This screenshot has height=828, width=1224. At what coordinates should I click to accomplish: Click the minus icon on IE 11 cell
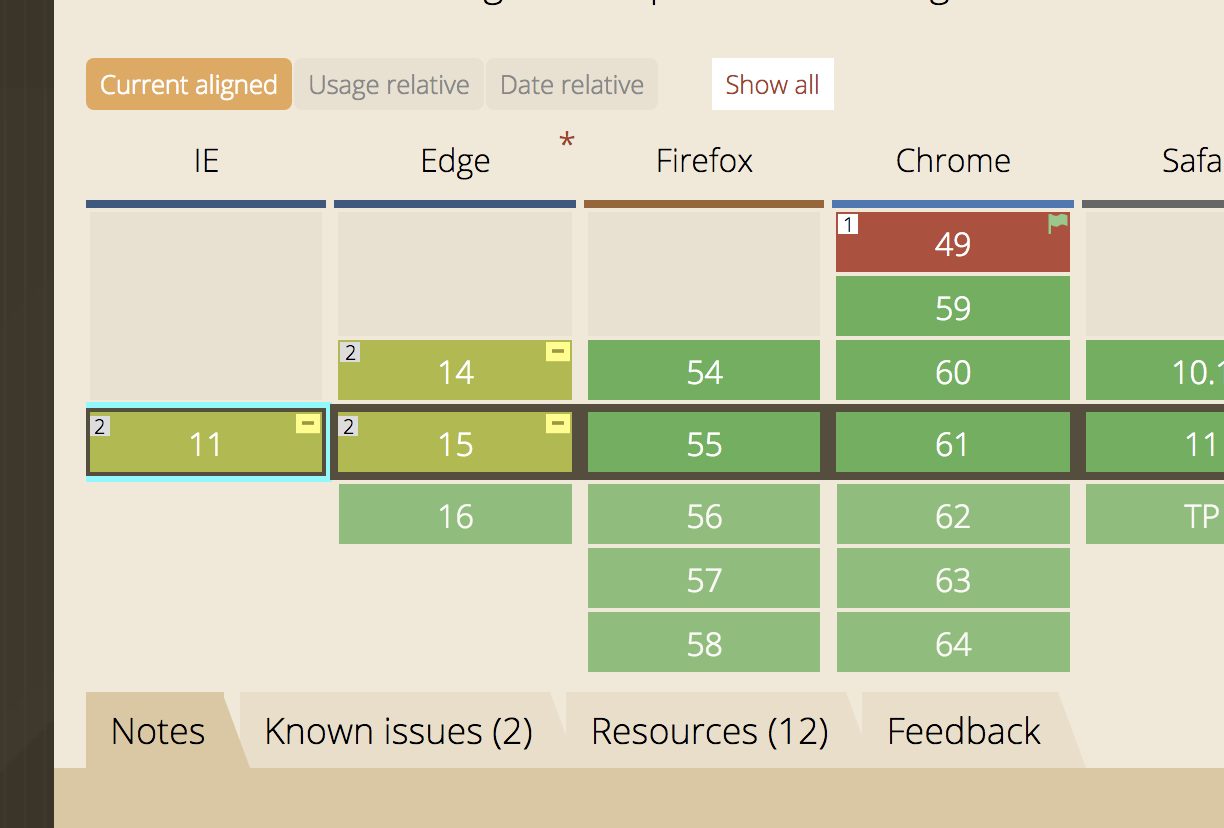pyautogui.click(x=307, y=424)
